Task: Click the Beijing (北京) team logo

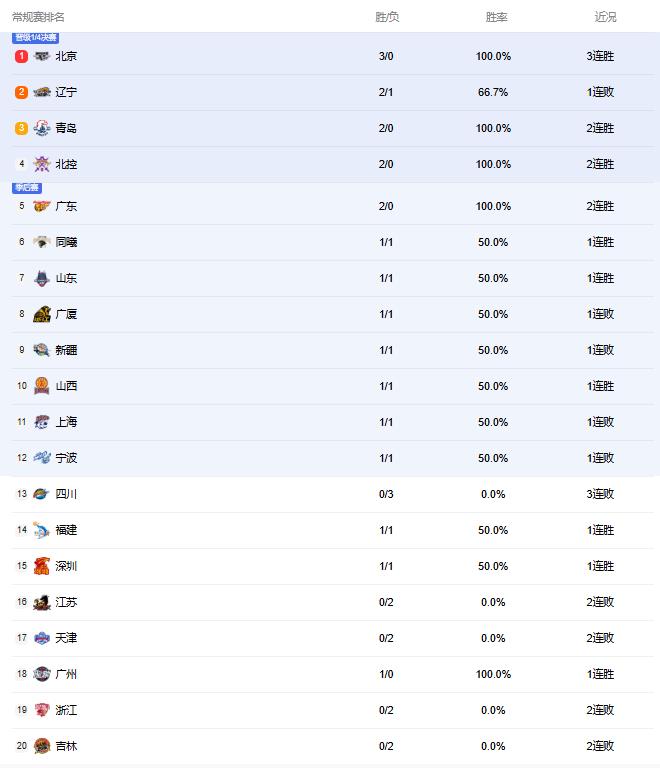Action: (x=41, y=56)
